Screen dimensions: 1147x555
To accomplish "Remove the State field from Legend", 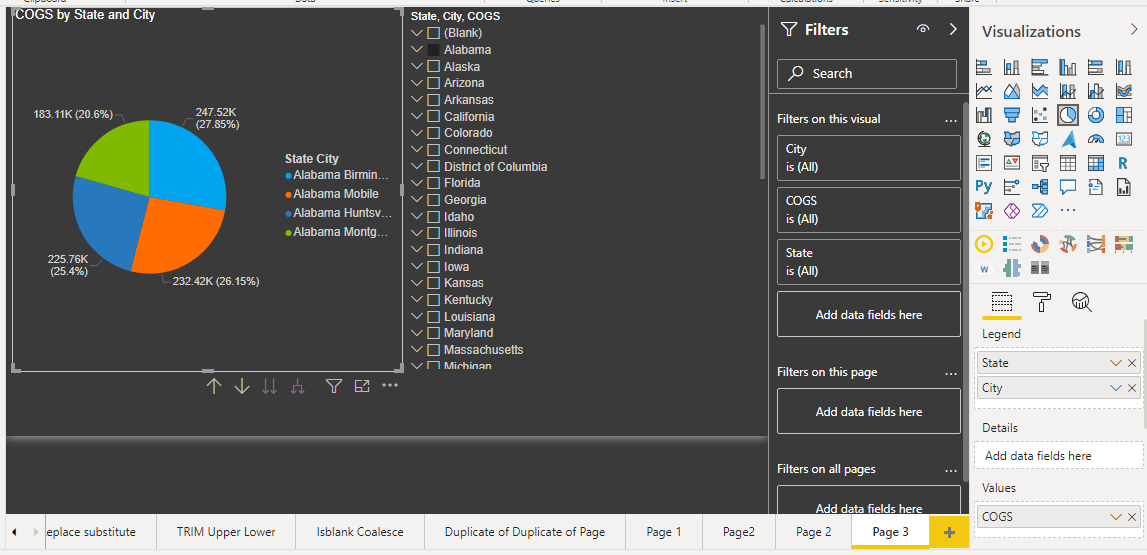I will coord(1132,363).
